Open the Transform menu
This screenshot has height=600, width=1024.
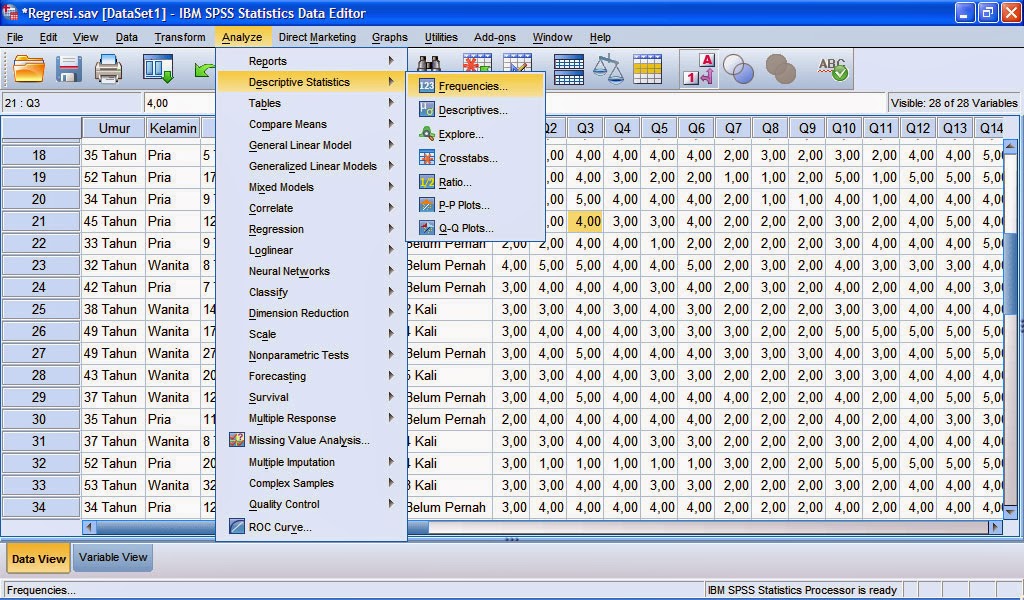(180, 37)
